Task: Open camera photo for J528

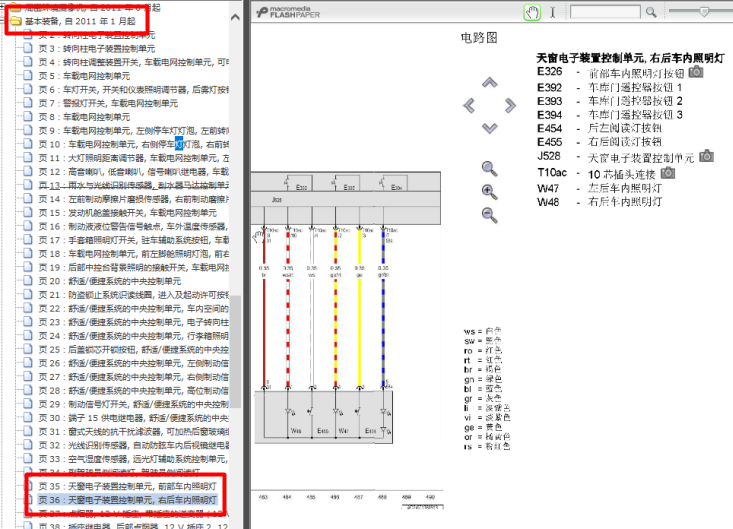Action: (706, 156)
